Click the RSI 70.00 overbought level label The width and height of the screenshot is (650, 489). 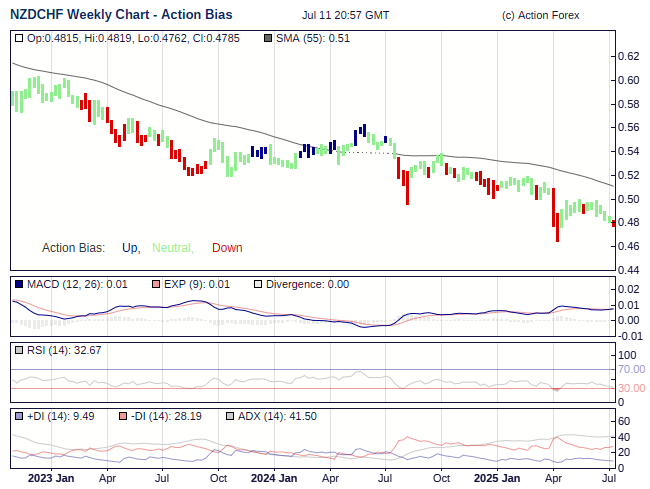[631, 369]
